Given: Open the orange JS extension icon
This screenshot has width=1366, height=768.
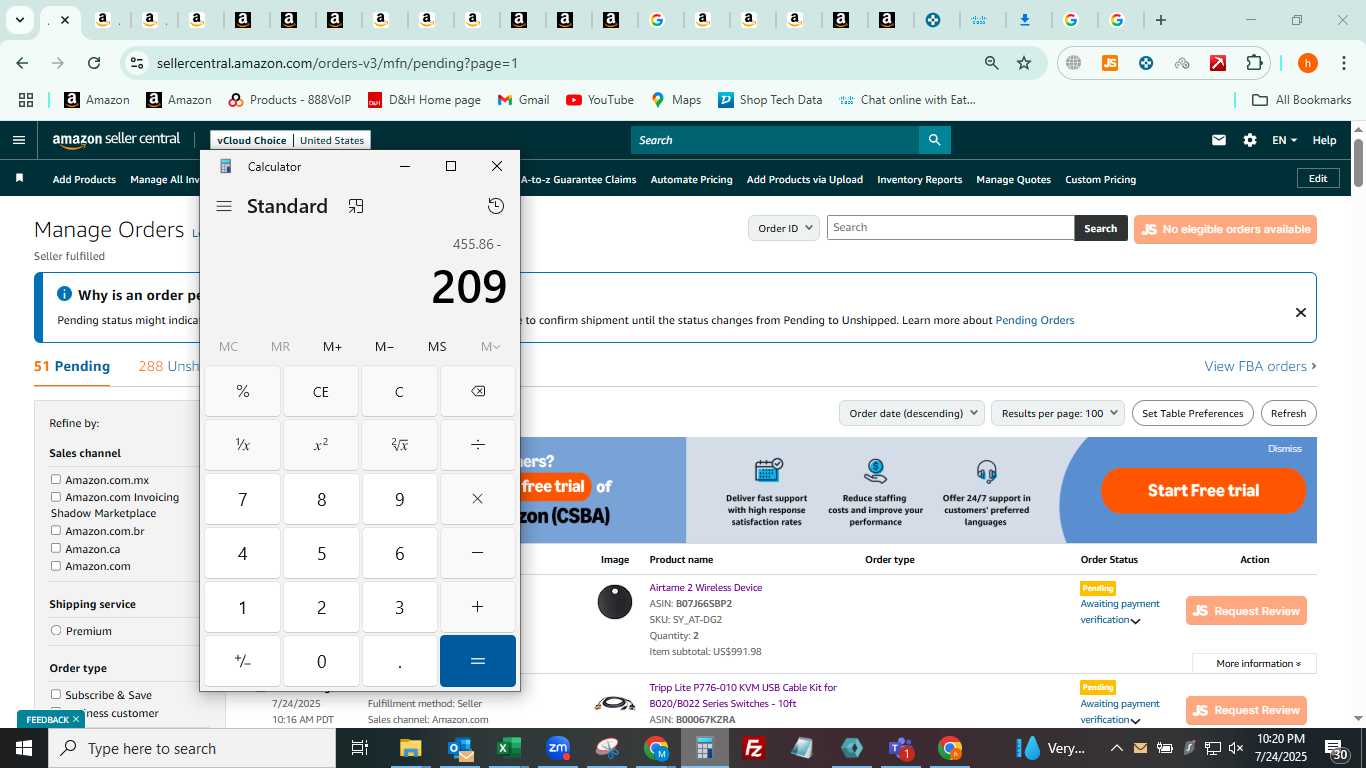Looking at the screenshot, I should [x=1109, y=63].
